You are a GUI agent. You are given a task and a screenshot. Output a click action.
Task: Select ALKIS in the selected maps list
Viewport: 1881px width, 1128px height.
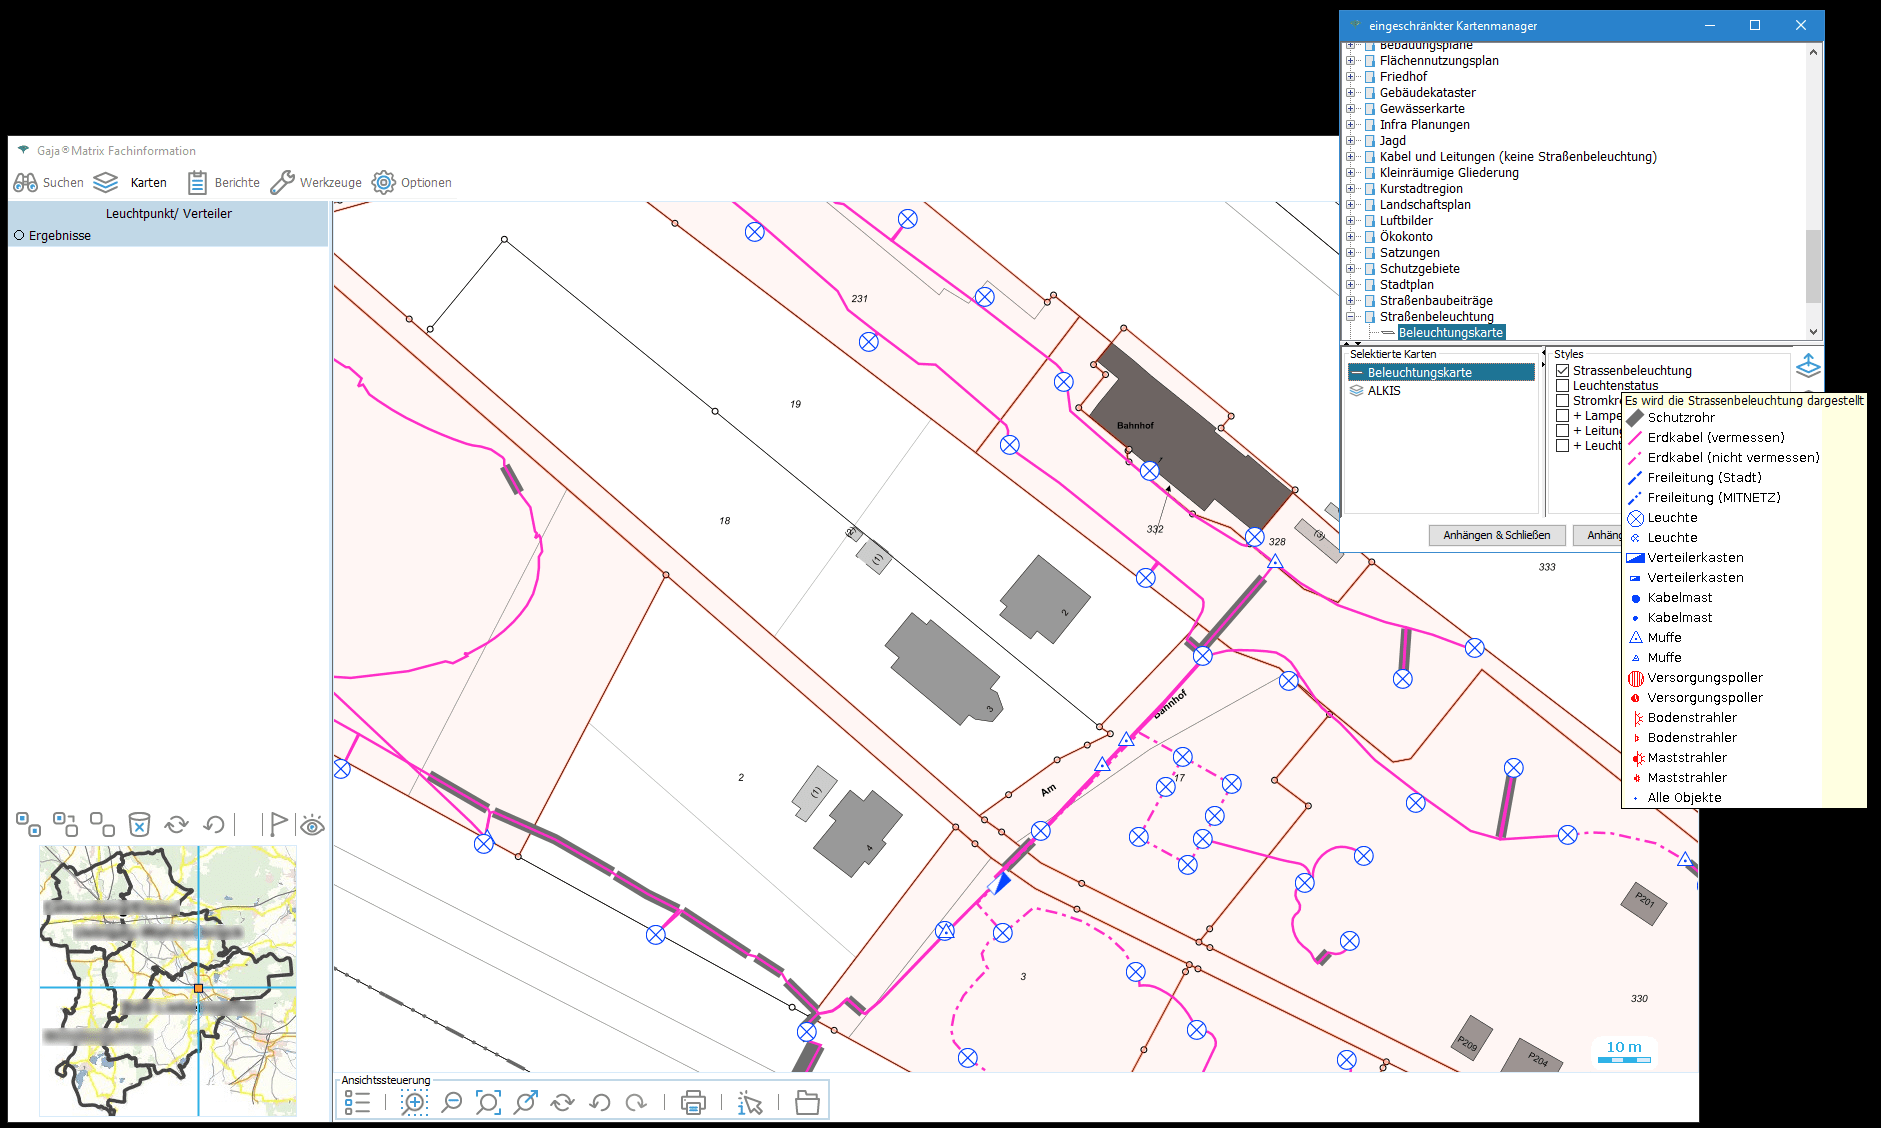click(1384, 391)
